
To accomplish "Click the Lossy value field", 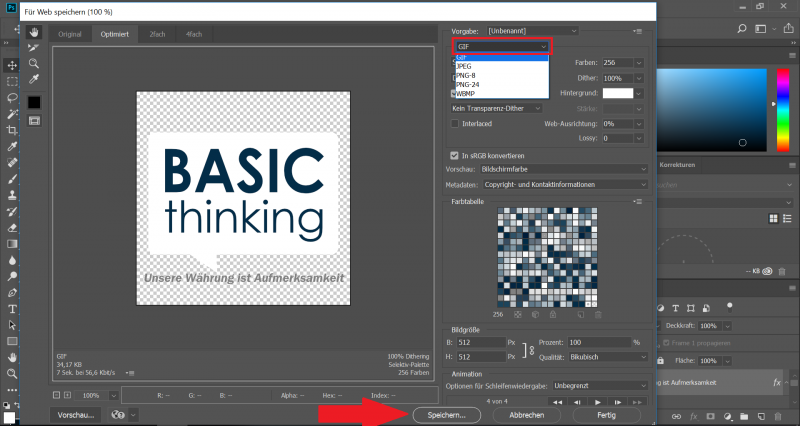I will coord(618,138).
